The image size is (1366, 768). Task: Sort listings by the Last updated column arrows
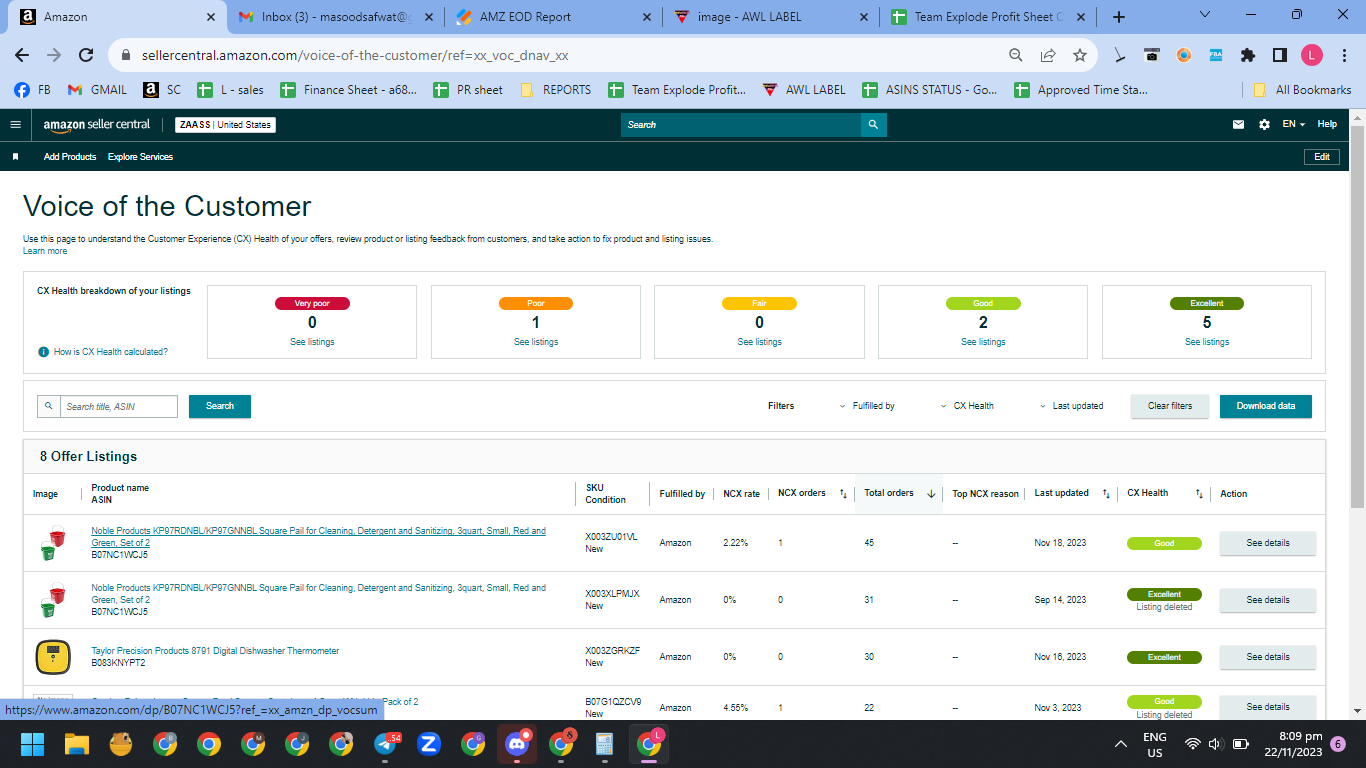(x=1106, y=494)
